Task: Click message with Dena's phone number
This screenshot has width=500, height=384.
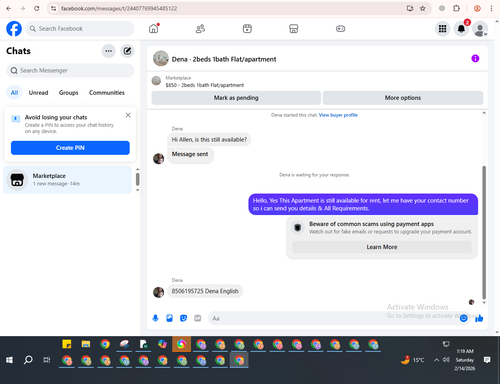Action: click(205, 291)
